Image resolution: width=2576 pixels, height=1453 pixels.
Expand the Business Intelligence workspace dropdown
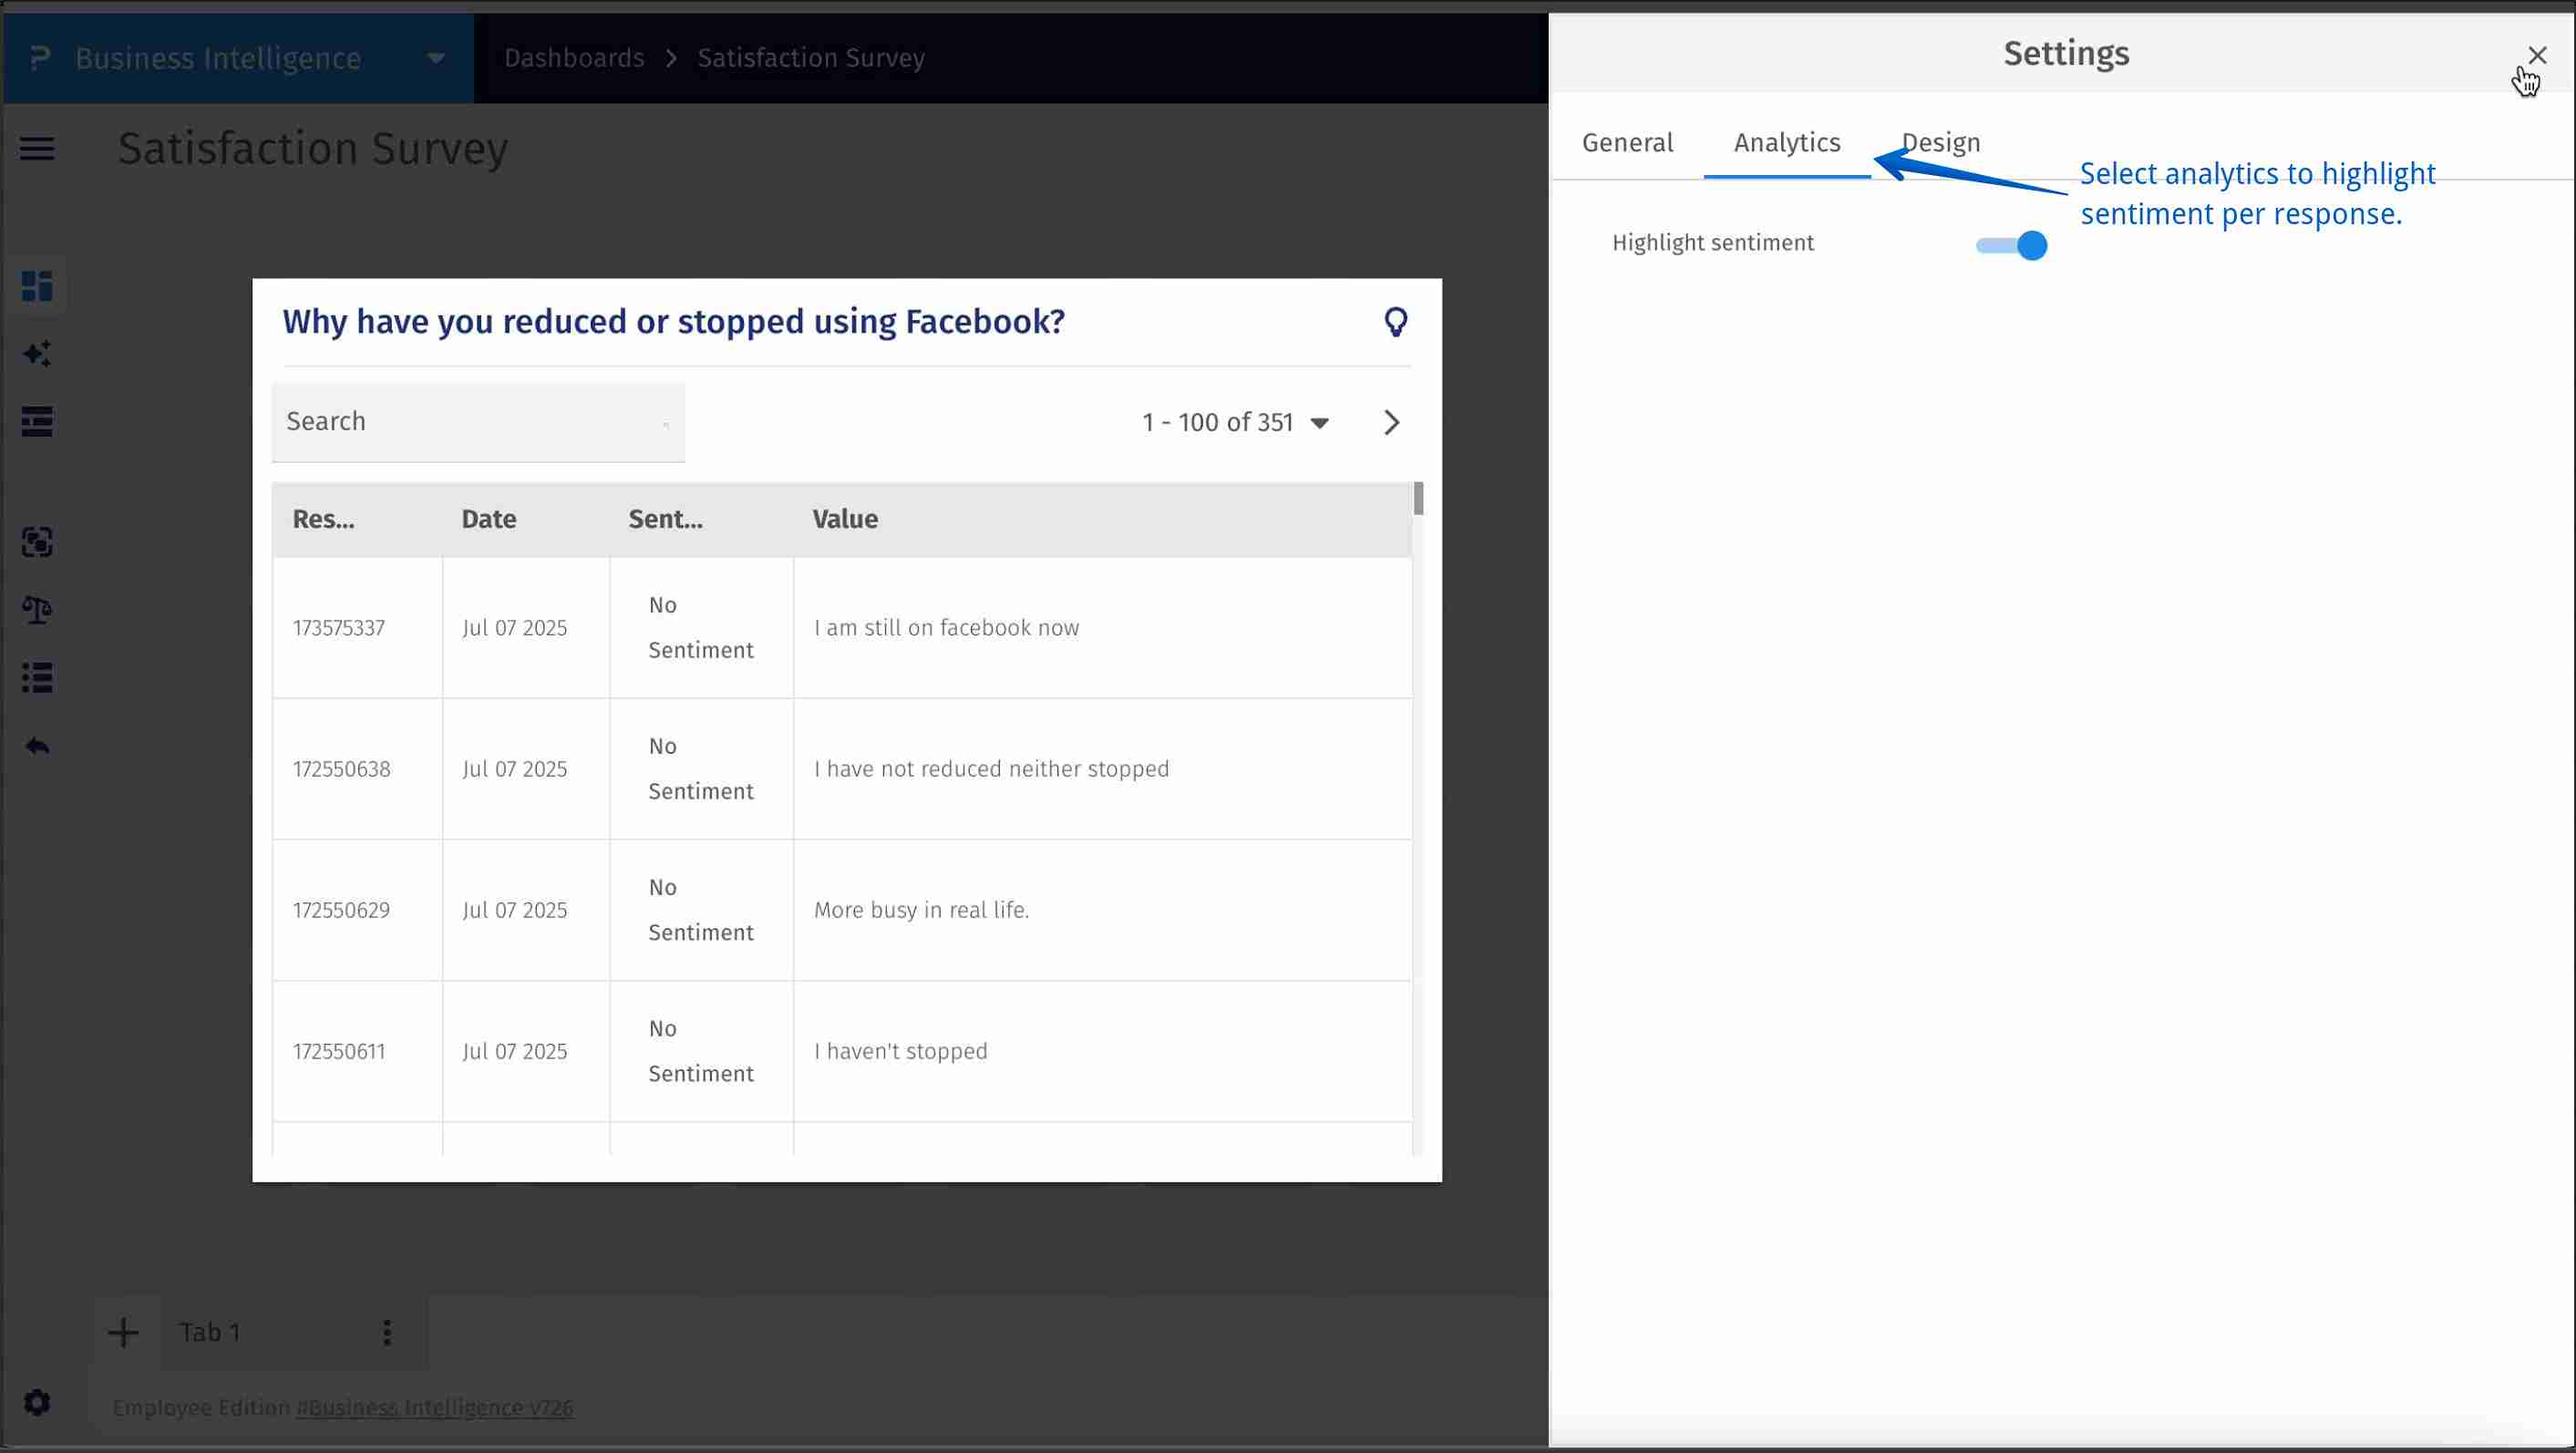pos(434,57)
